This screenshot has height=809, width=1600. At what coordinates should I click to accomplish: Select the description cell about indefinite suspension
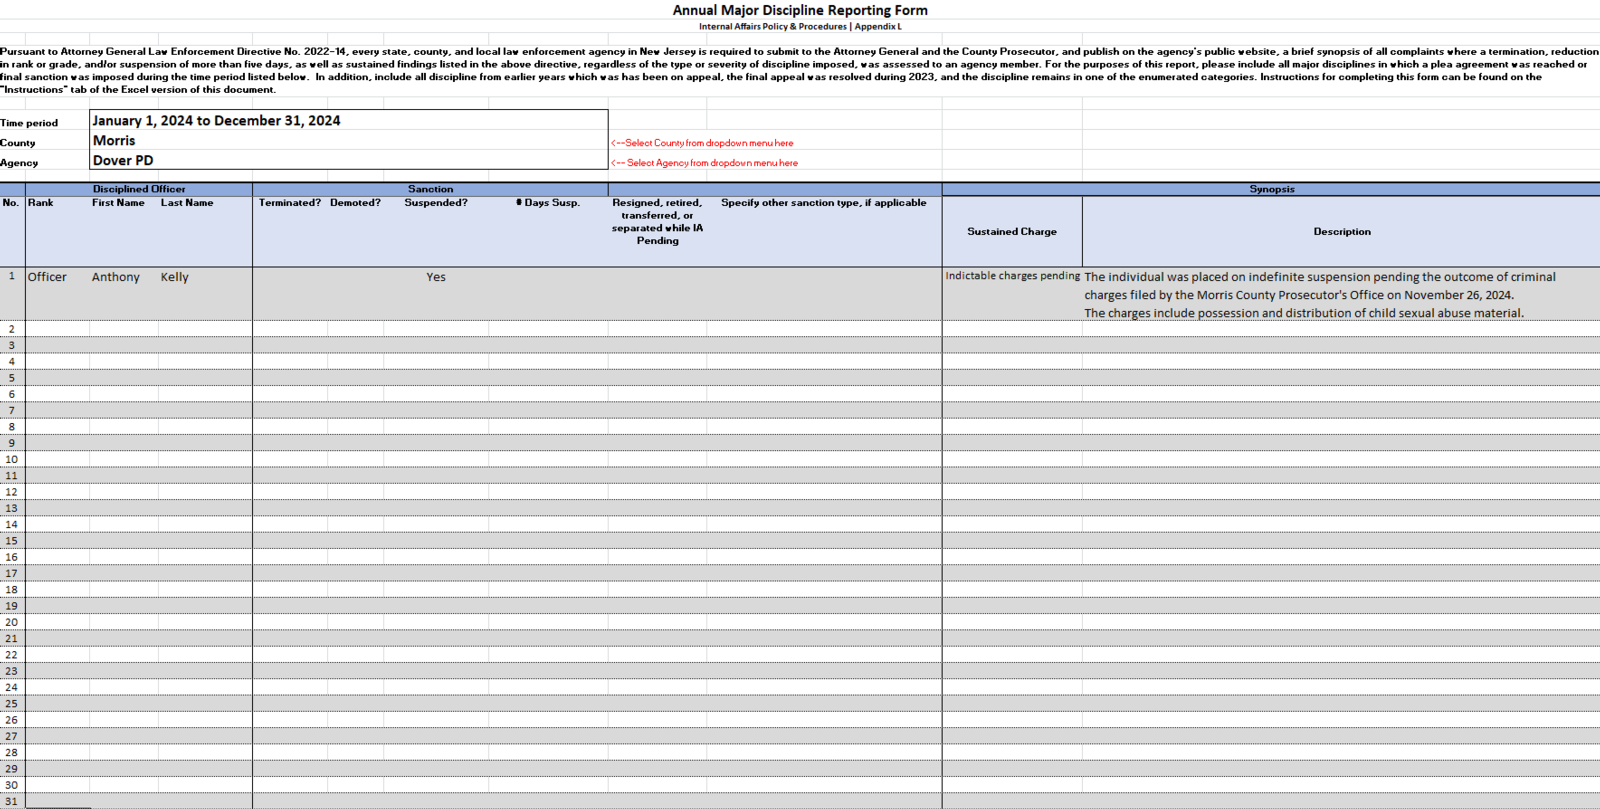1341,294
